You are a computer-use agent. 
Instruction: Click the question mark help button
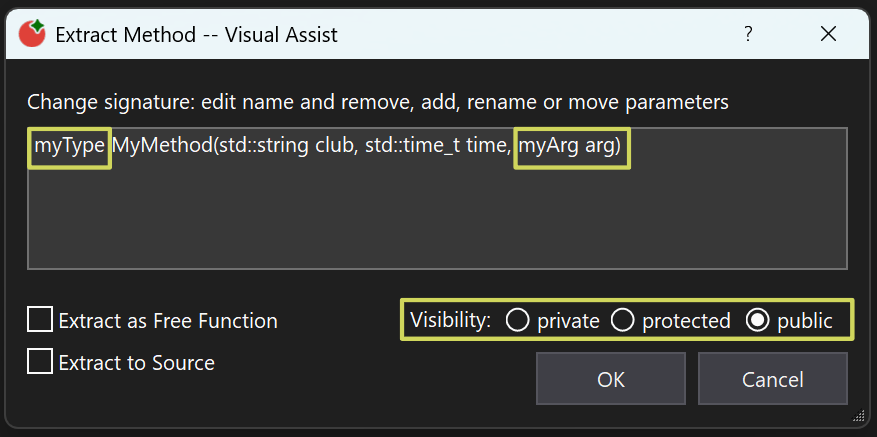click(748, 34)
